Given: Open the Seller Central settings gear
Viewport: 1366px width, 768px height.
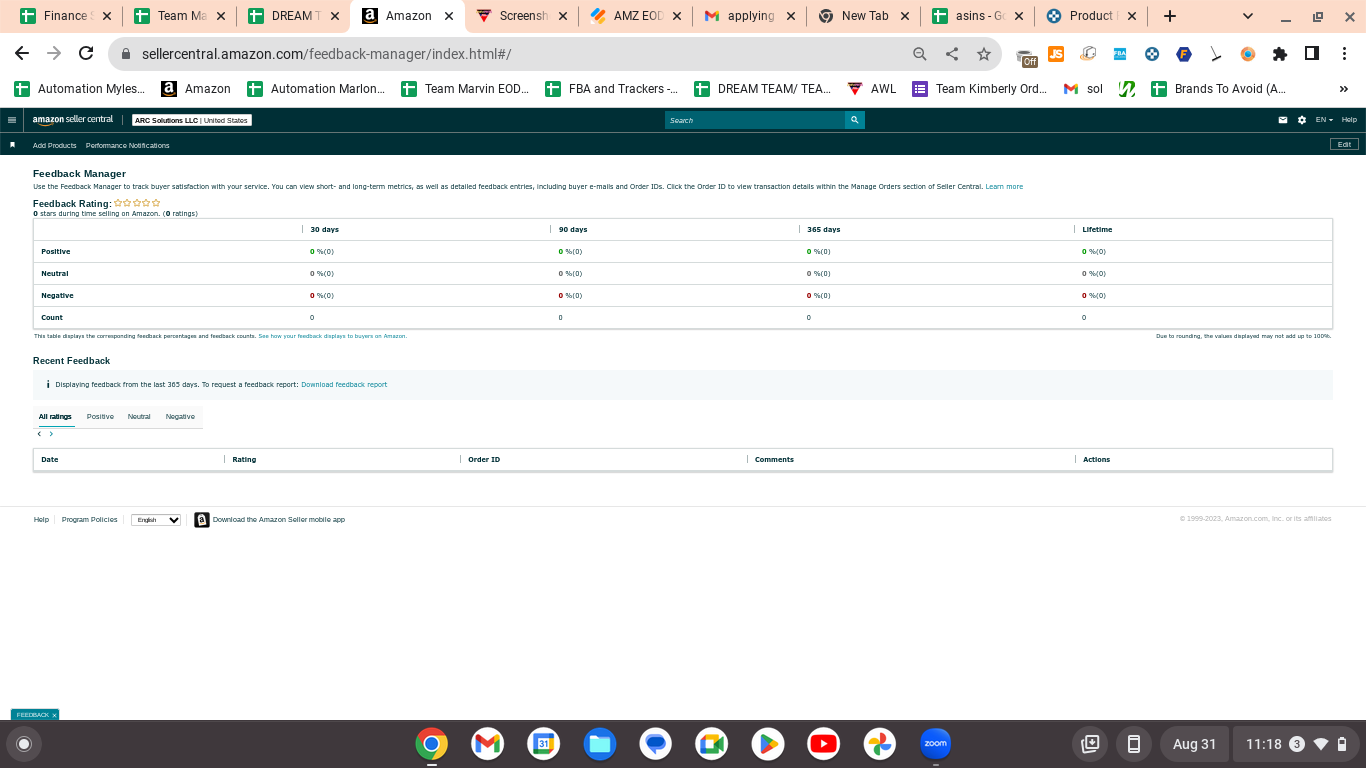Looking at the screenshot, I should pyautogui.click(x=1302, y=120).
